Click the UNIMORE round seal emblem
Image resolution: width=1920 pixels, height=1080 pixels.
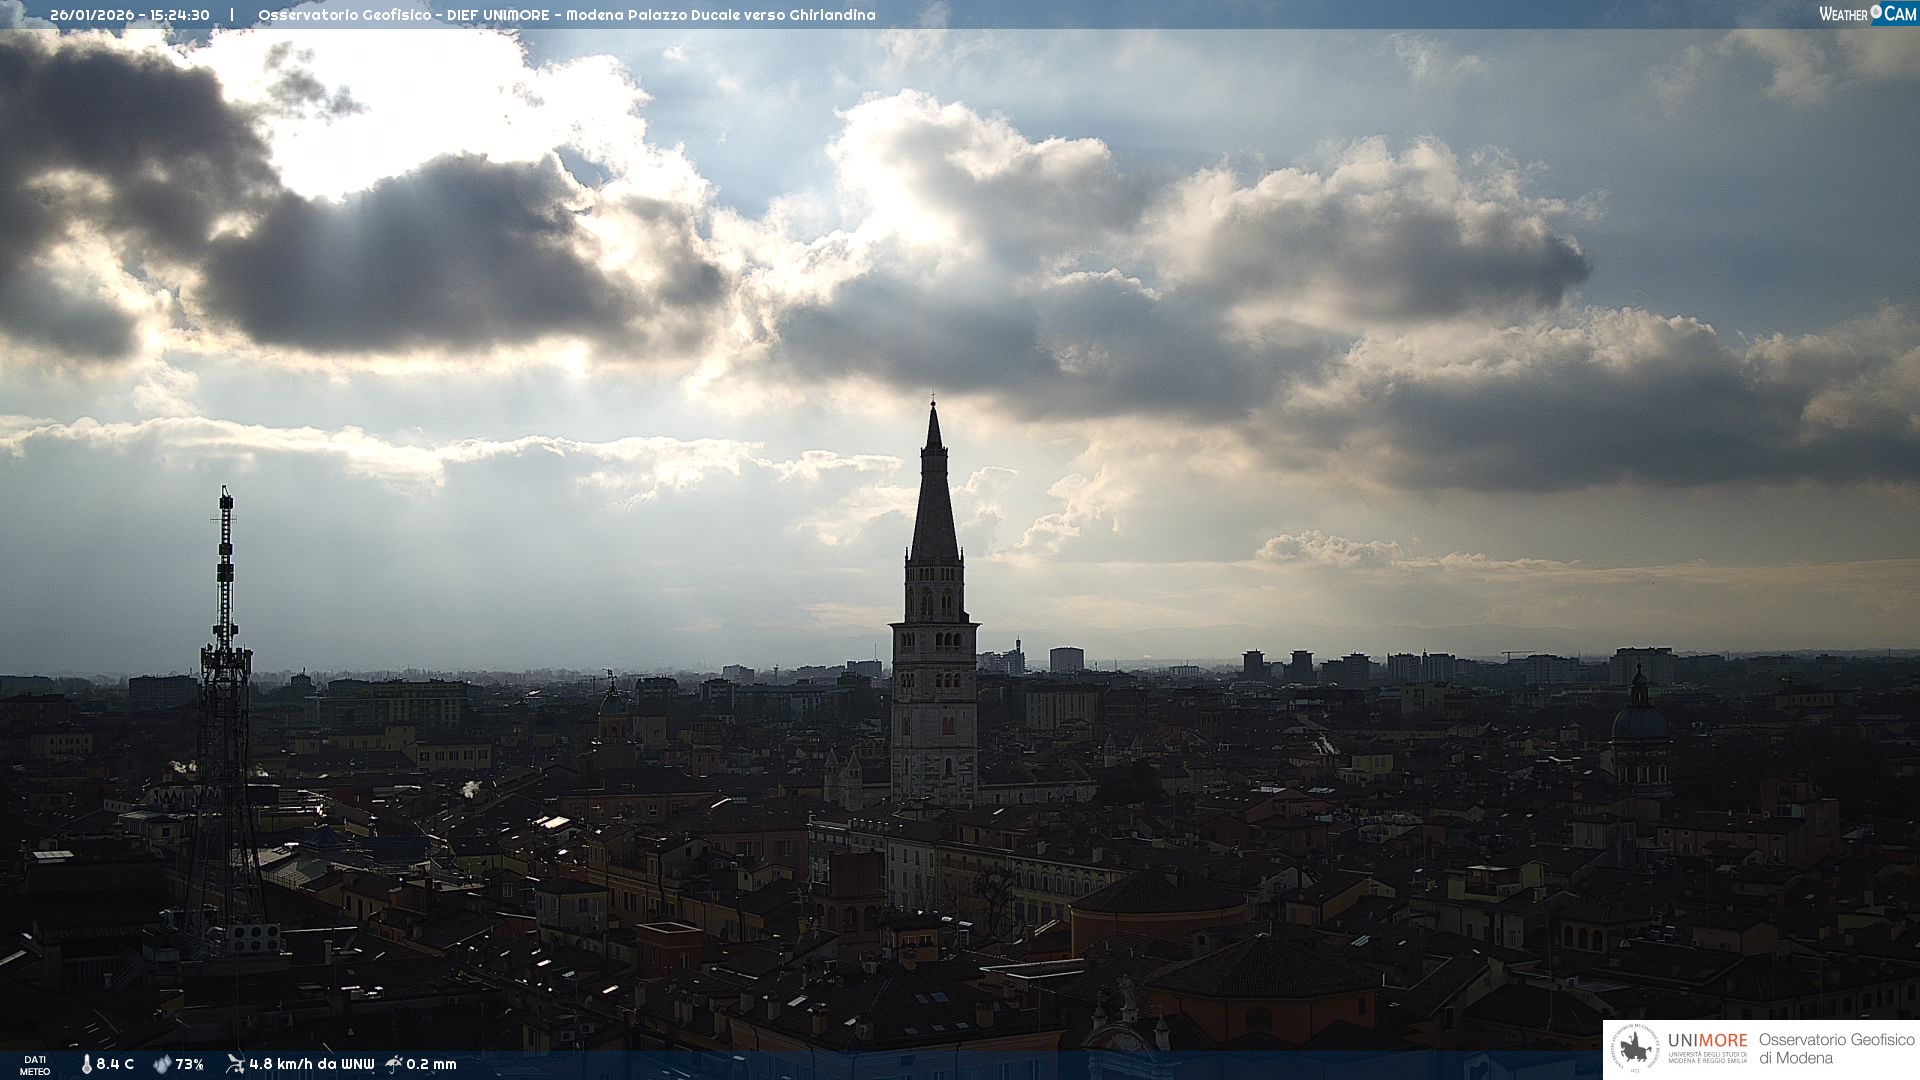click(1635, 1049)
